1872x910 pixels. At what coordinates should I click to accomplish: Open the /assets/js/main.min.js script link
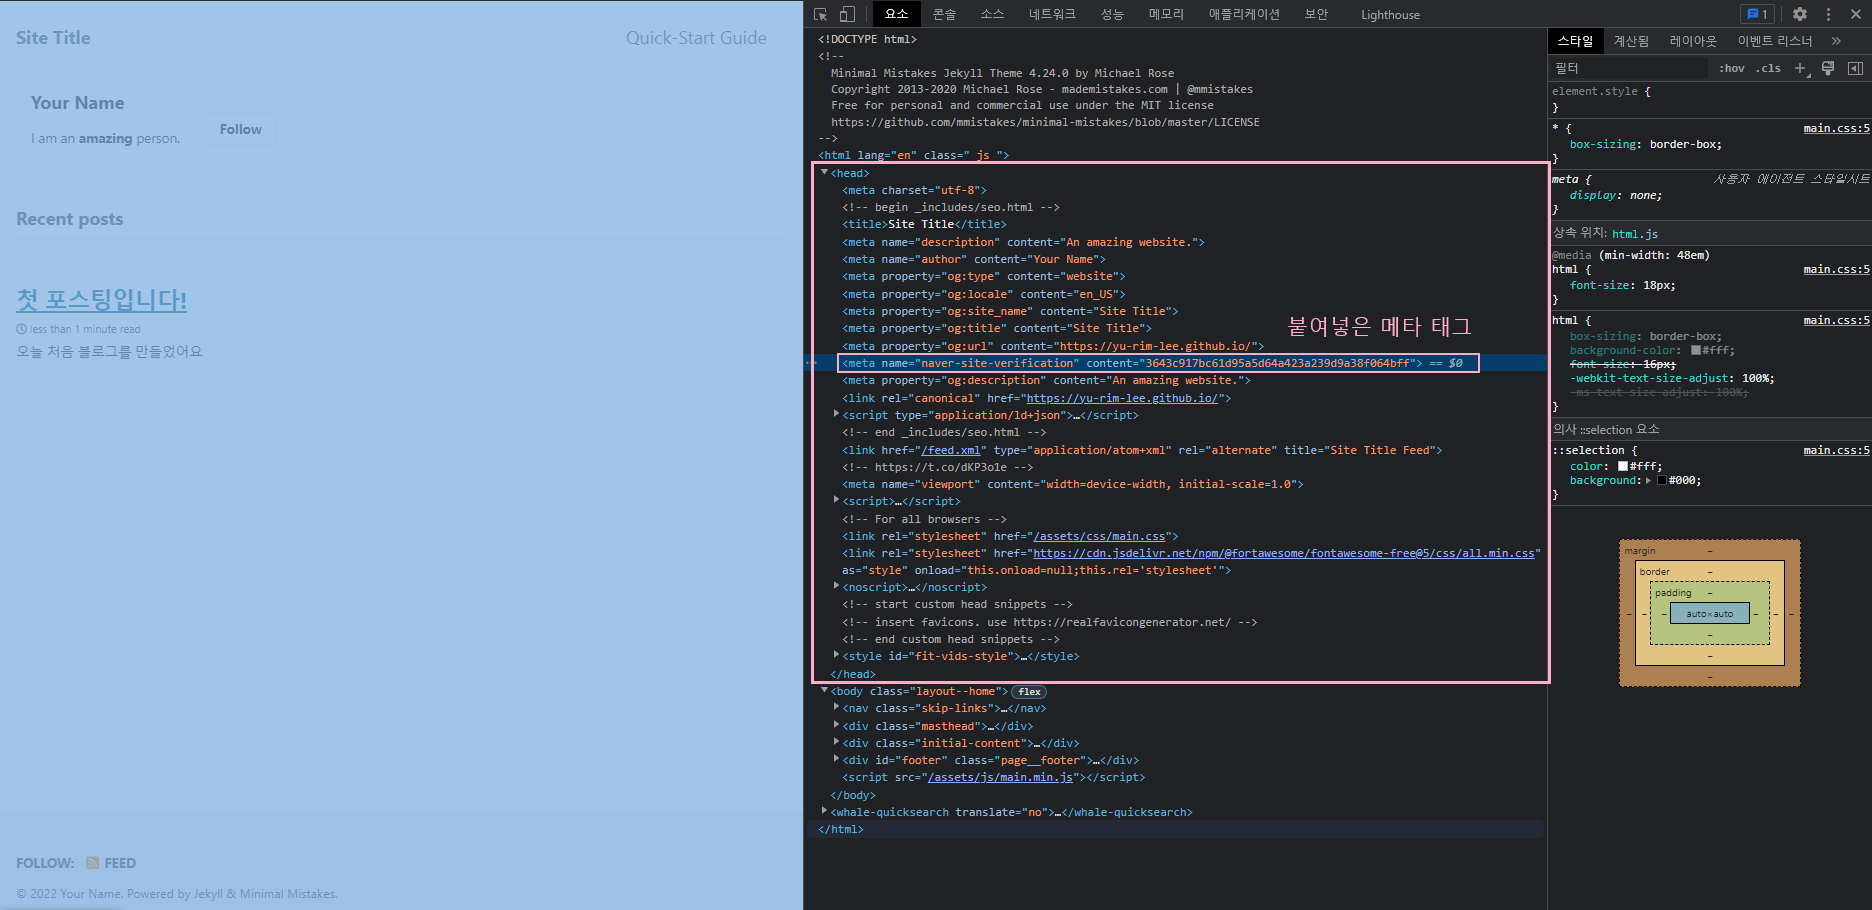pos(1000,777)
